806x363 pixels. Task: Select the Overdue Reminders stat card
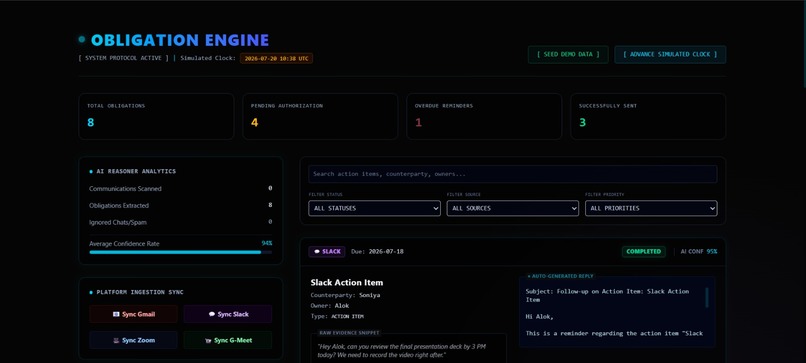[484, 116]
